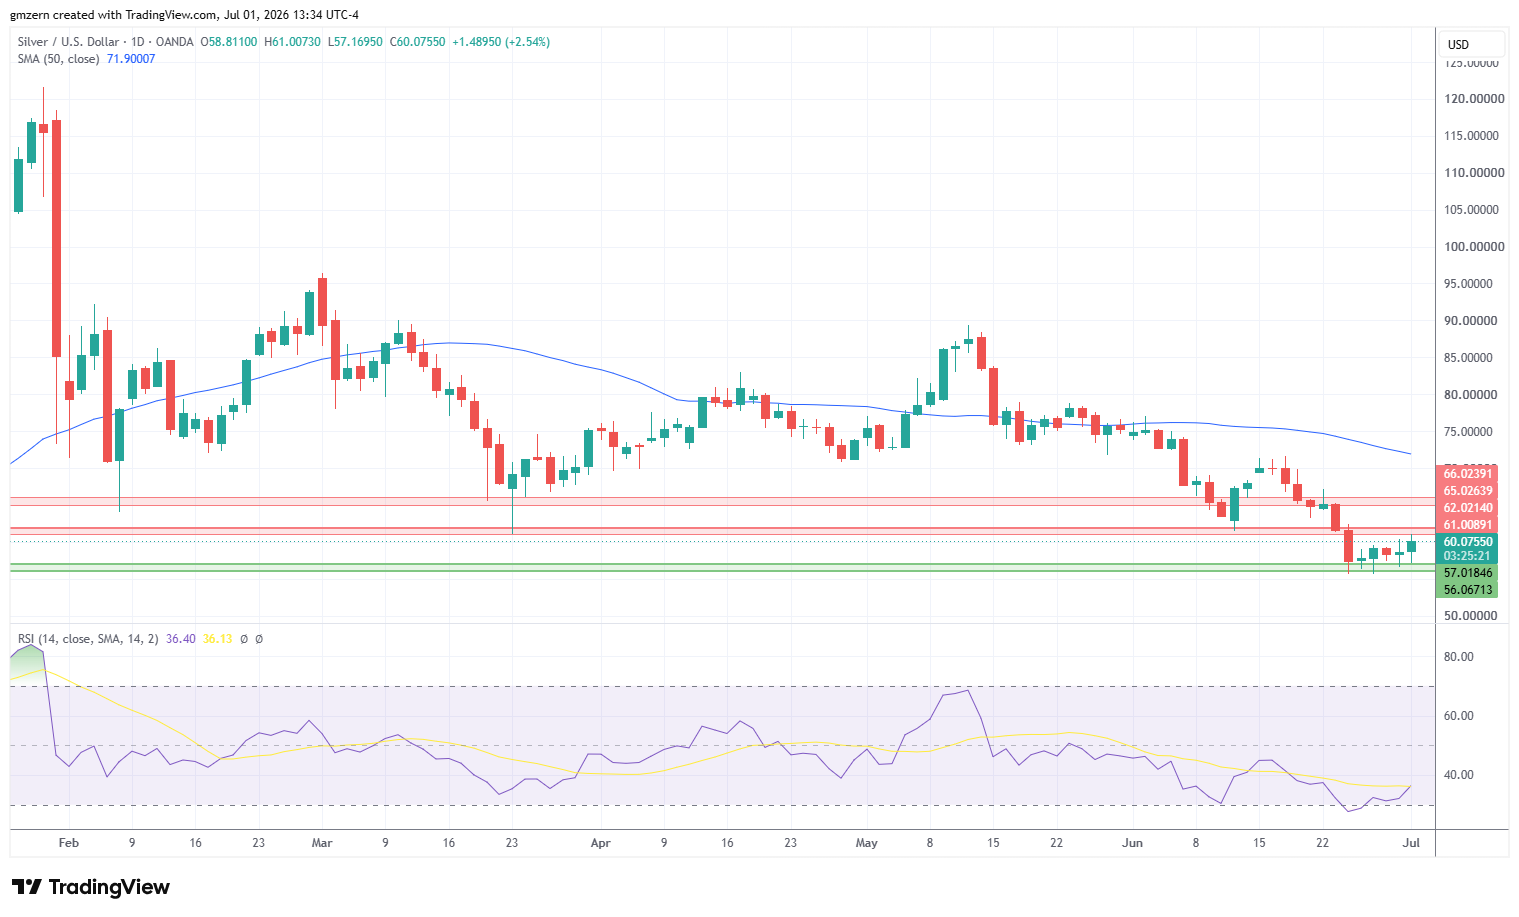Click the TradingView logo at the bottom

point(91,887)
